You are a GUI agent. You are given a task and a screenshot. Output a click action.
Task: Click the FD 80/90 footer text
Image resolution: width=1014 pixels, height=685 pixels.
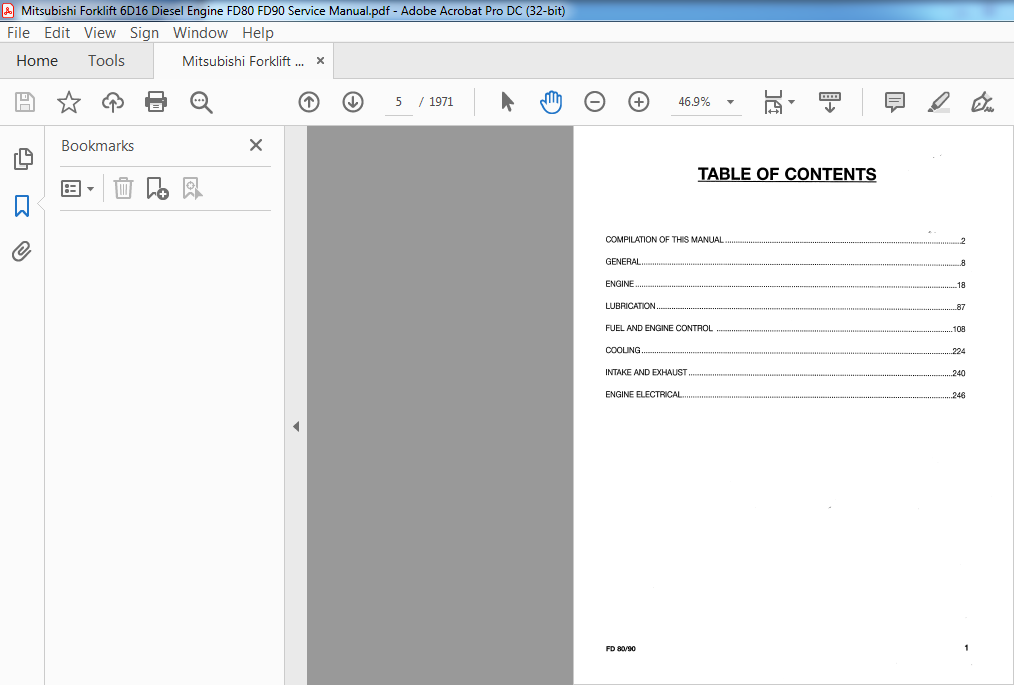tap(621, 649)
